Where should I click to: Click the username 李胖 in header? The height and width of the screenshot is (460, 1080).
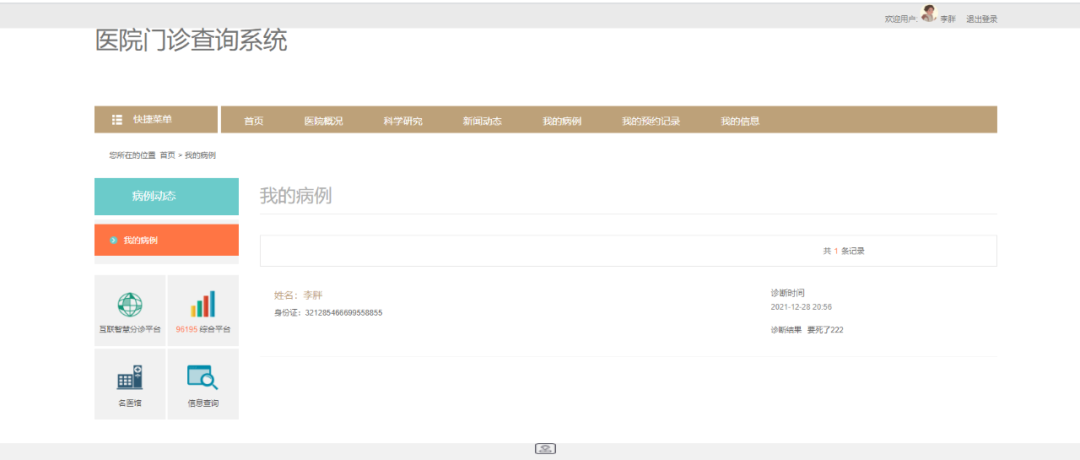(948, 19)
